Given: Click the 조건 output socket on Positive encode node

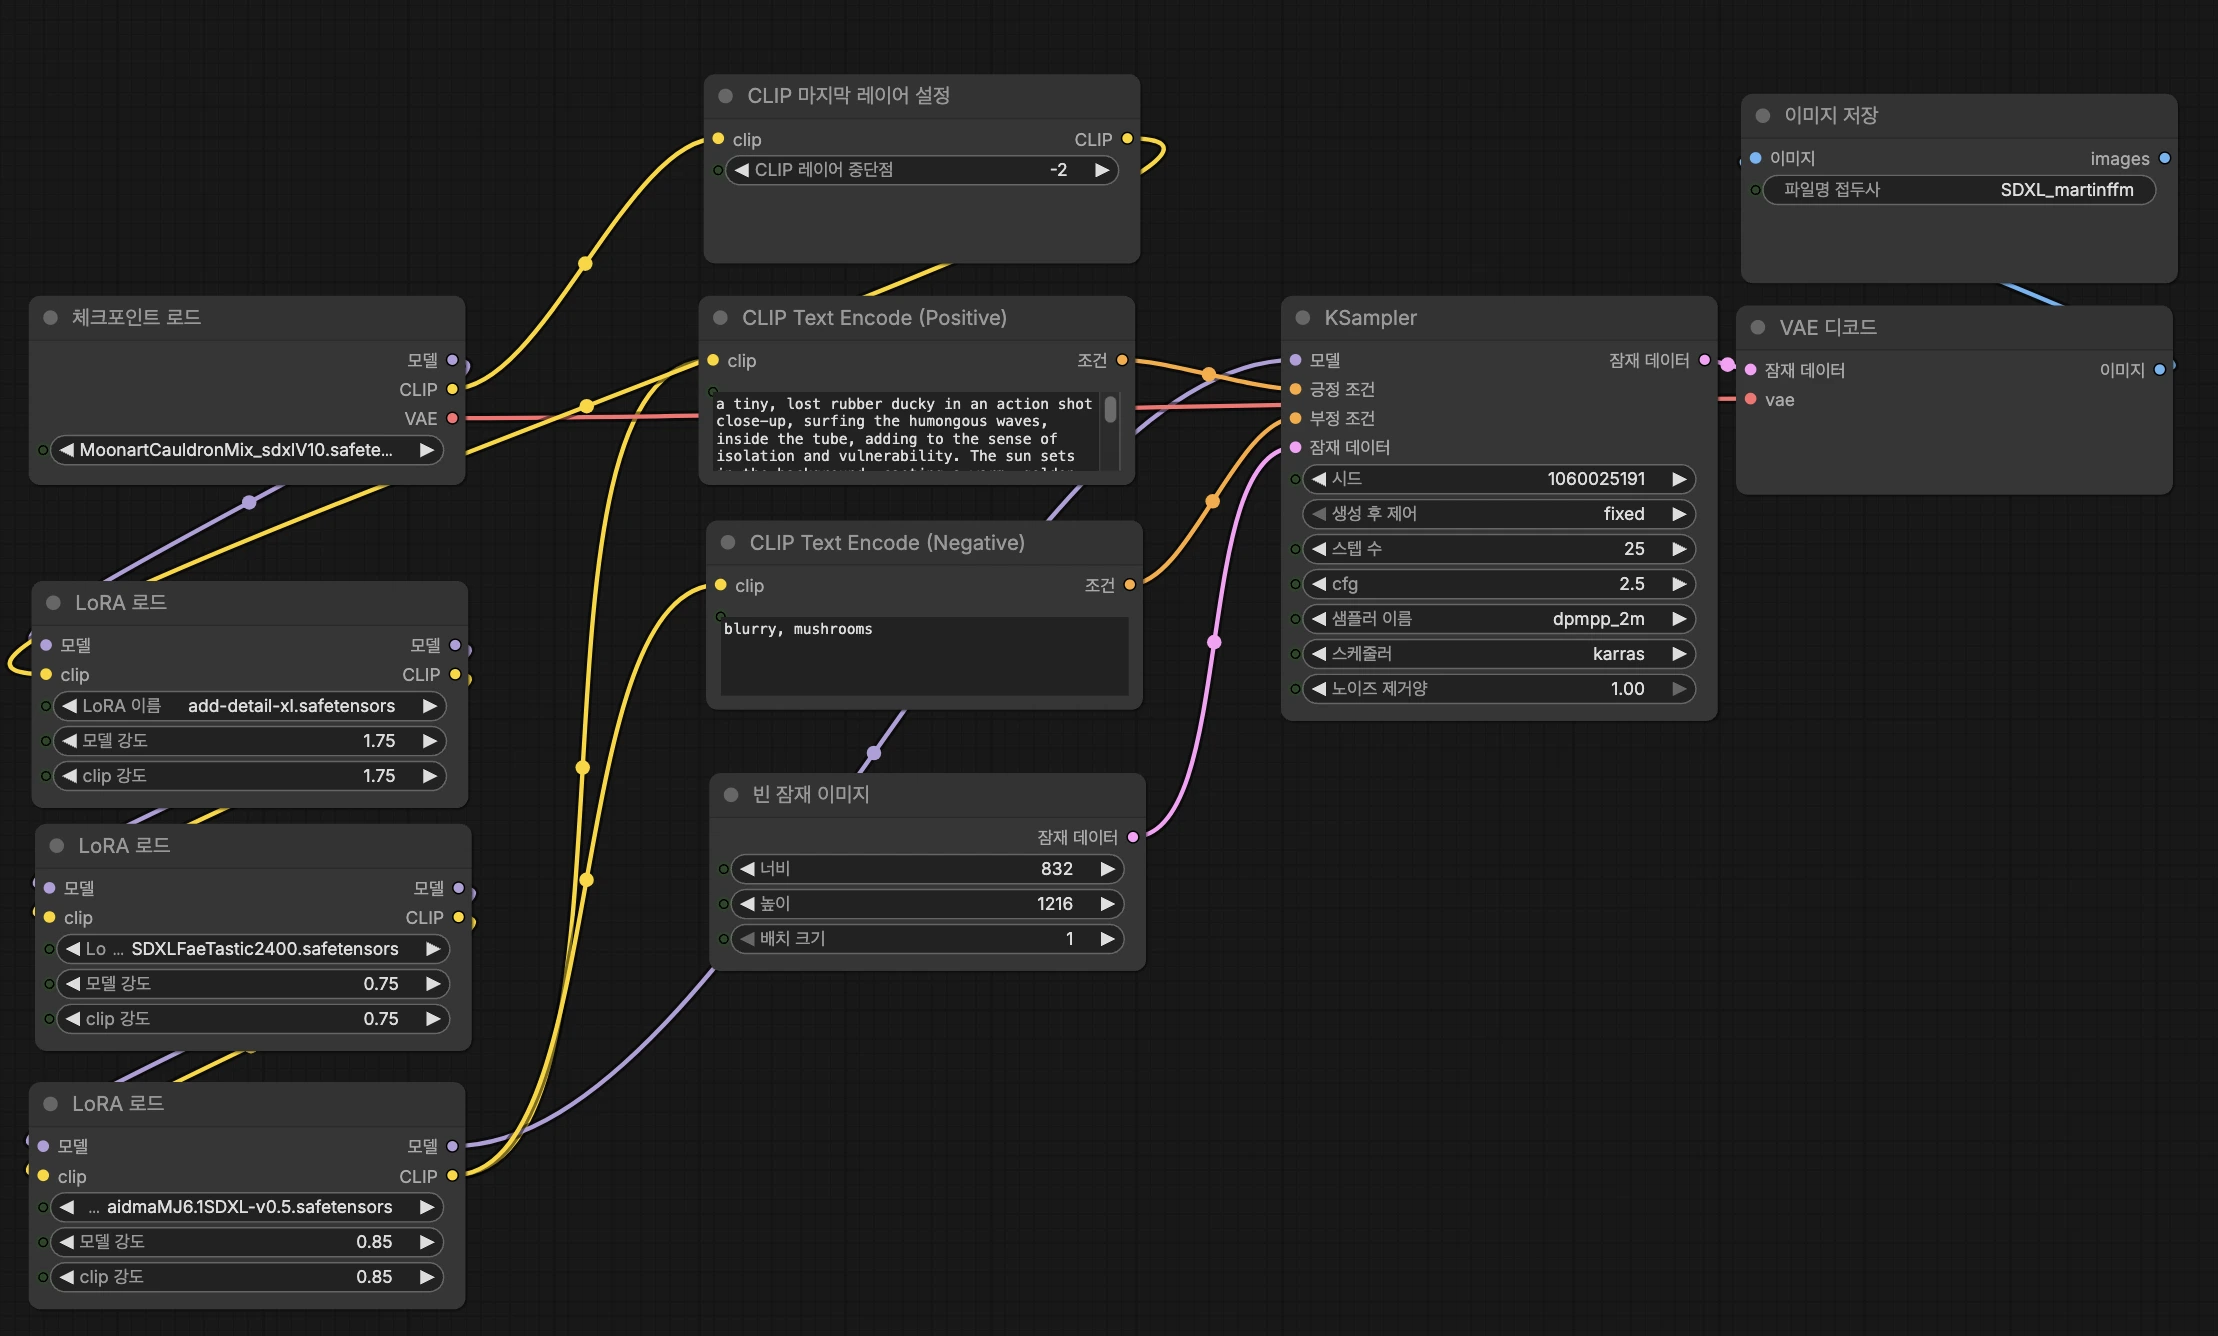Looking at the screenshot, I should [1122, 360].
